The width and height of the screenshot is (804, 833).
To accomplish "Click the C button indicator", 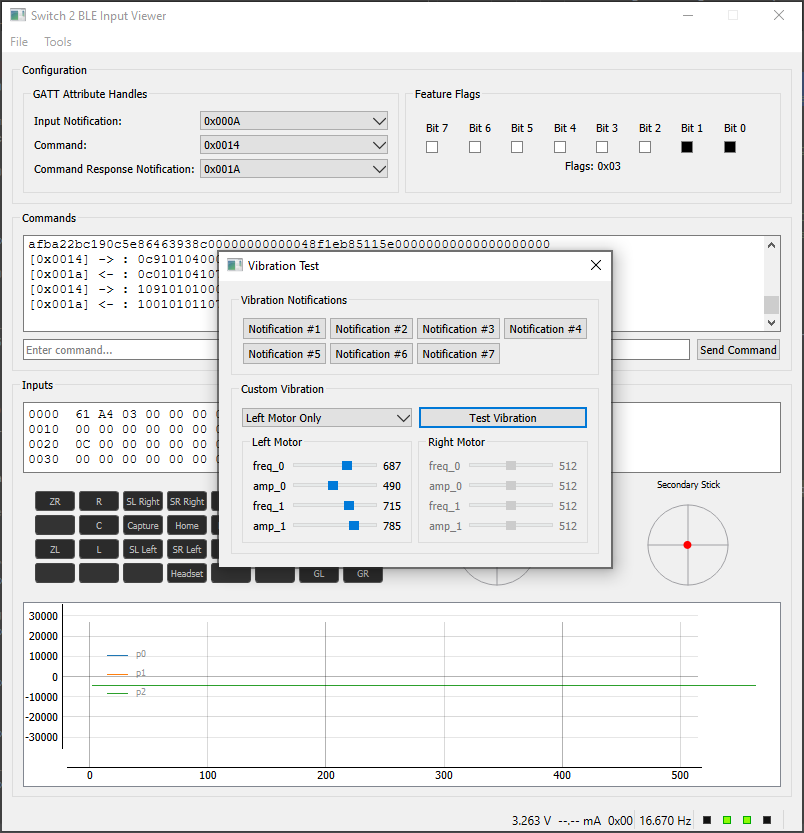I will coord(99,525).
